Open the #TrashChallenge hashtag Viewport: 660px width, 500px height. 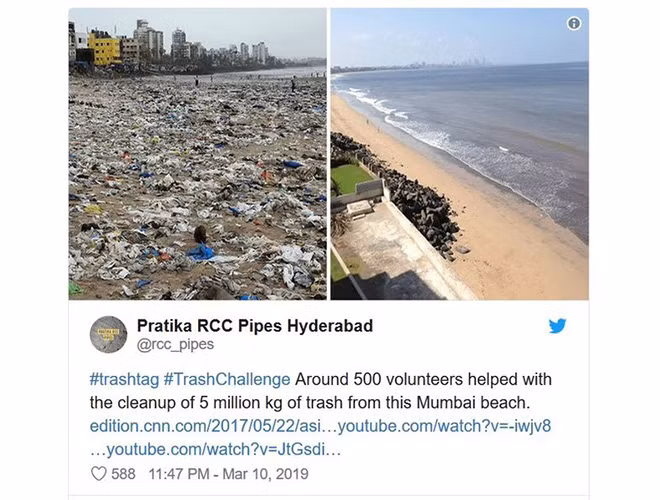(227, 380)
